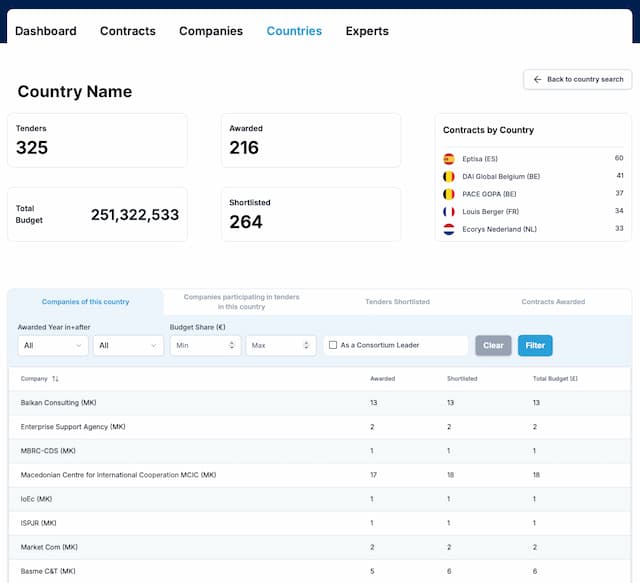Open the first Awarded Year All dropdown
640x583 pixels.
53,345
